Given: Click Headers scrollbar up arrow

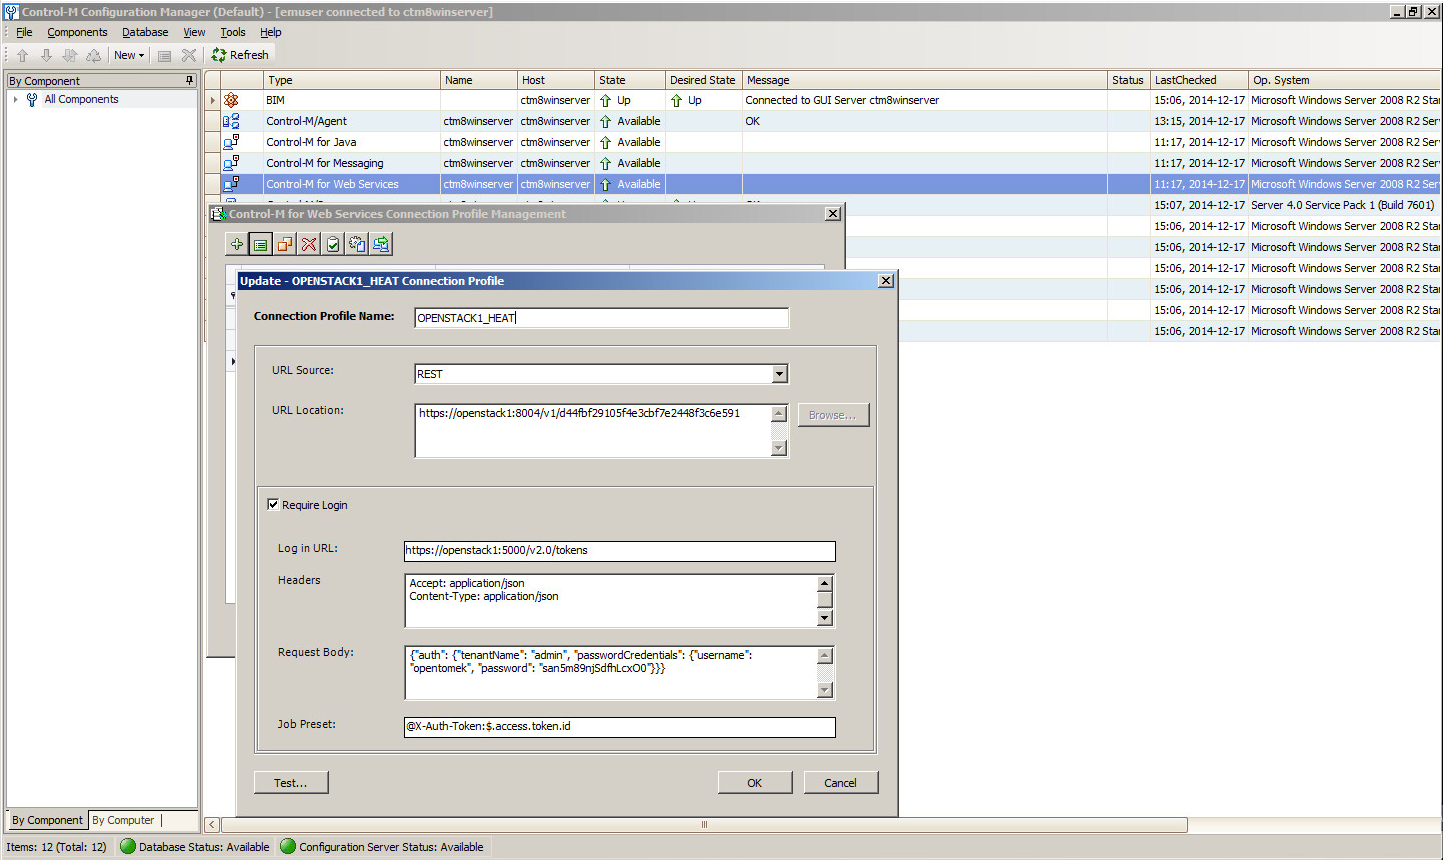Looking at the screenshot, I should (x=825, y=583).
